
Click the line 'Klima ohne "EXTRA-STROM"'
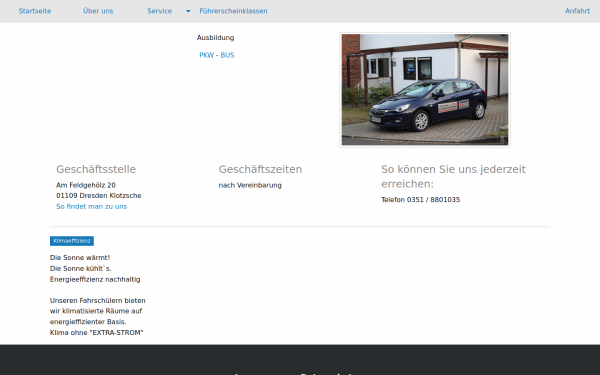(x=96, y=333)
